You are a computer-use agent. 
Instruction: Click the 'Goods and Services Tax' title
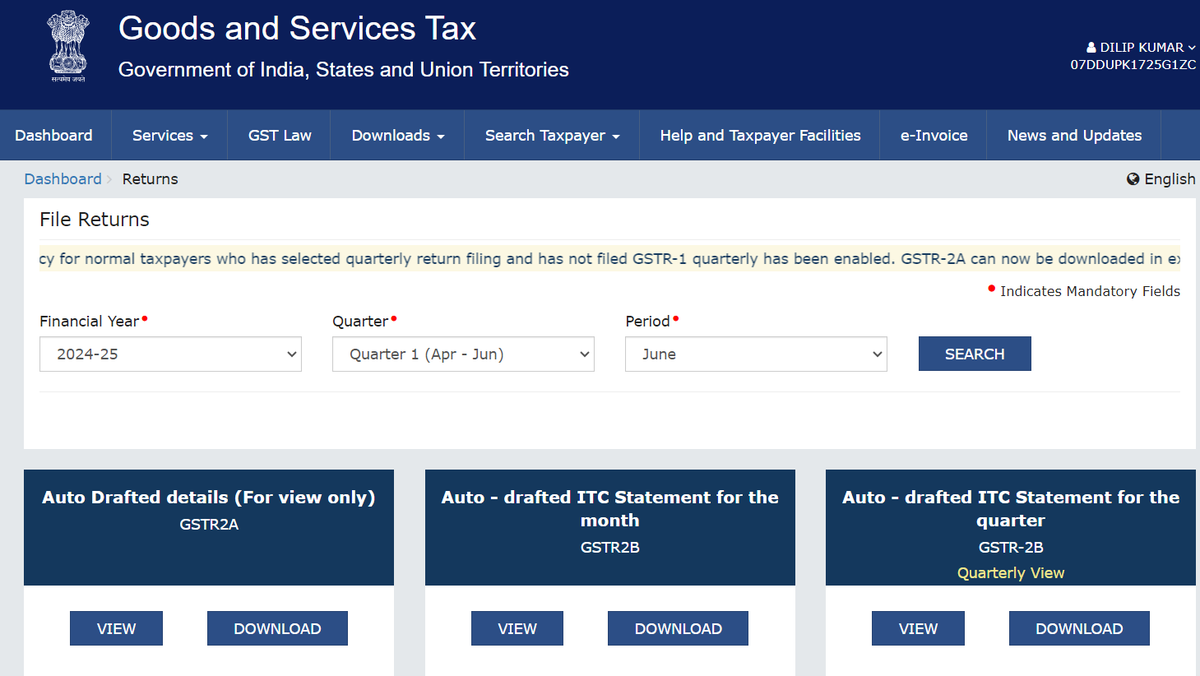[297, 28]
